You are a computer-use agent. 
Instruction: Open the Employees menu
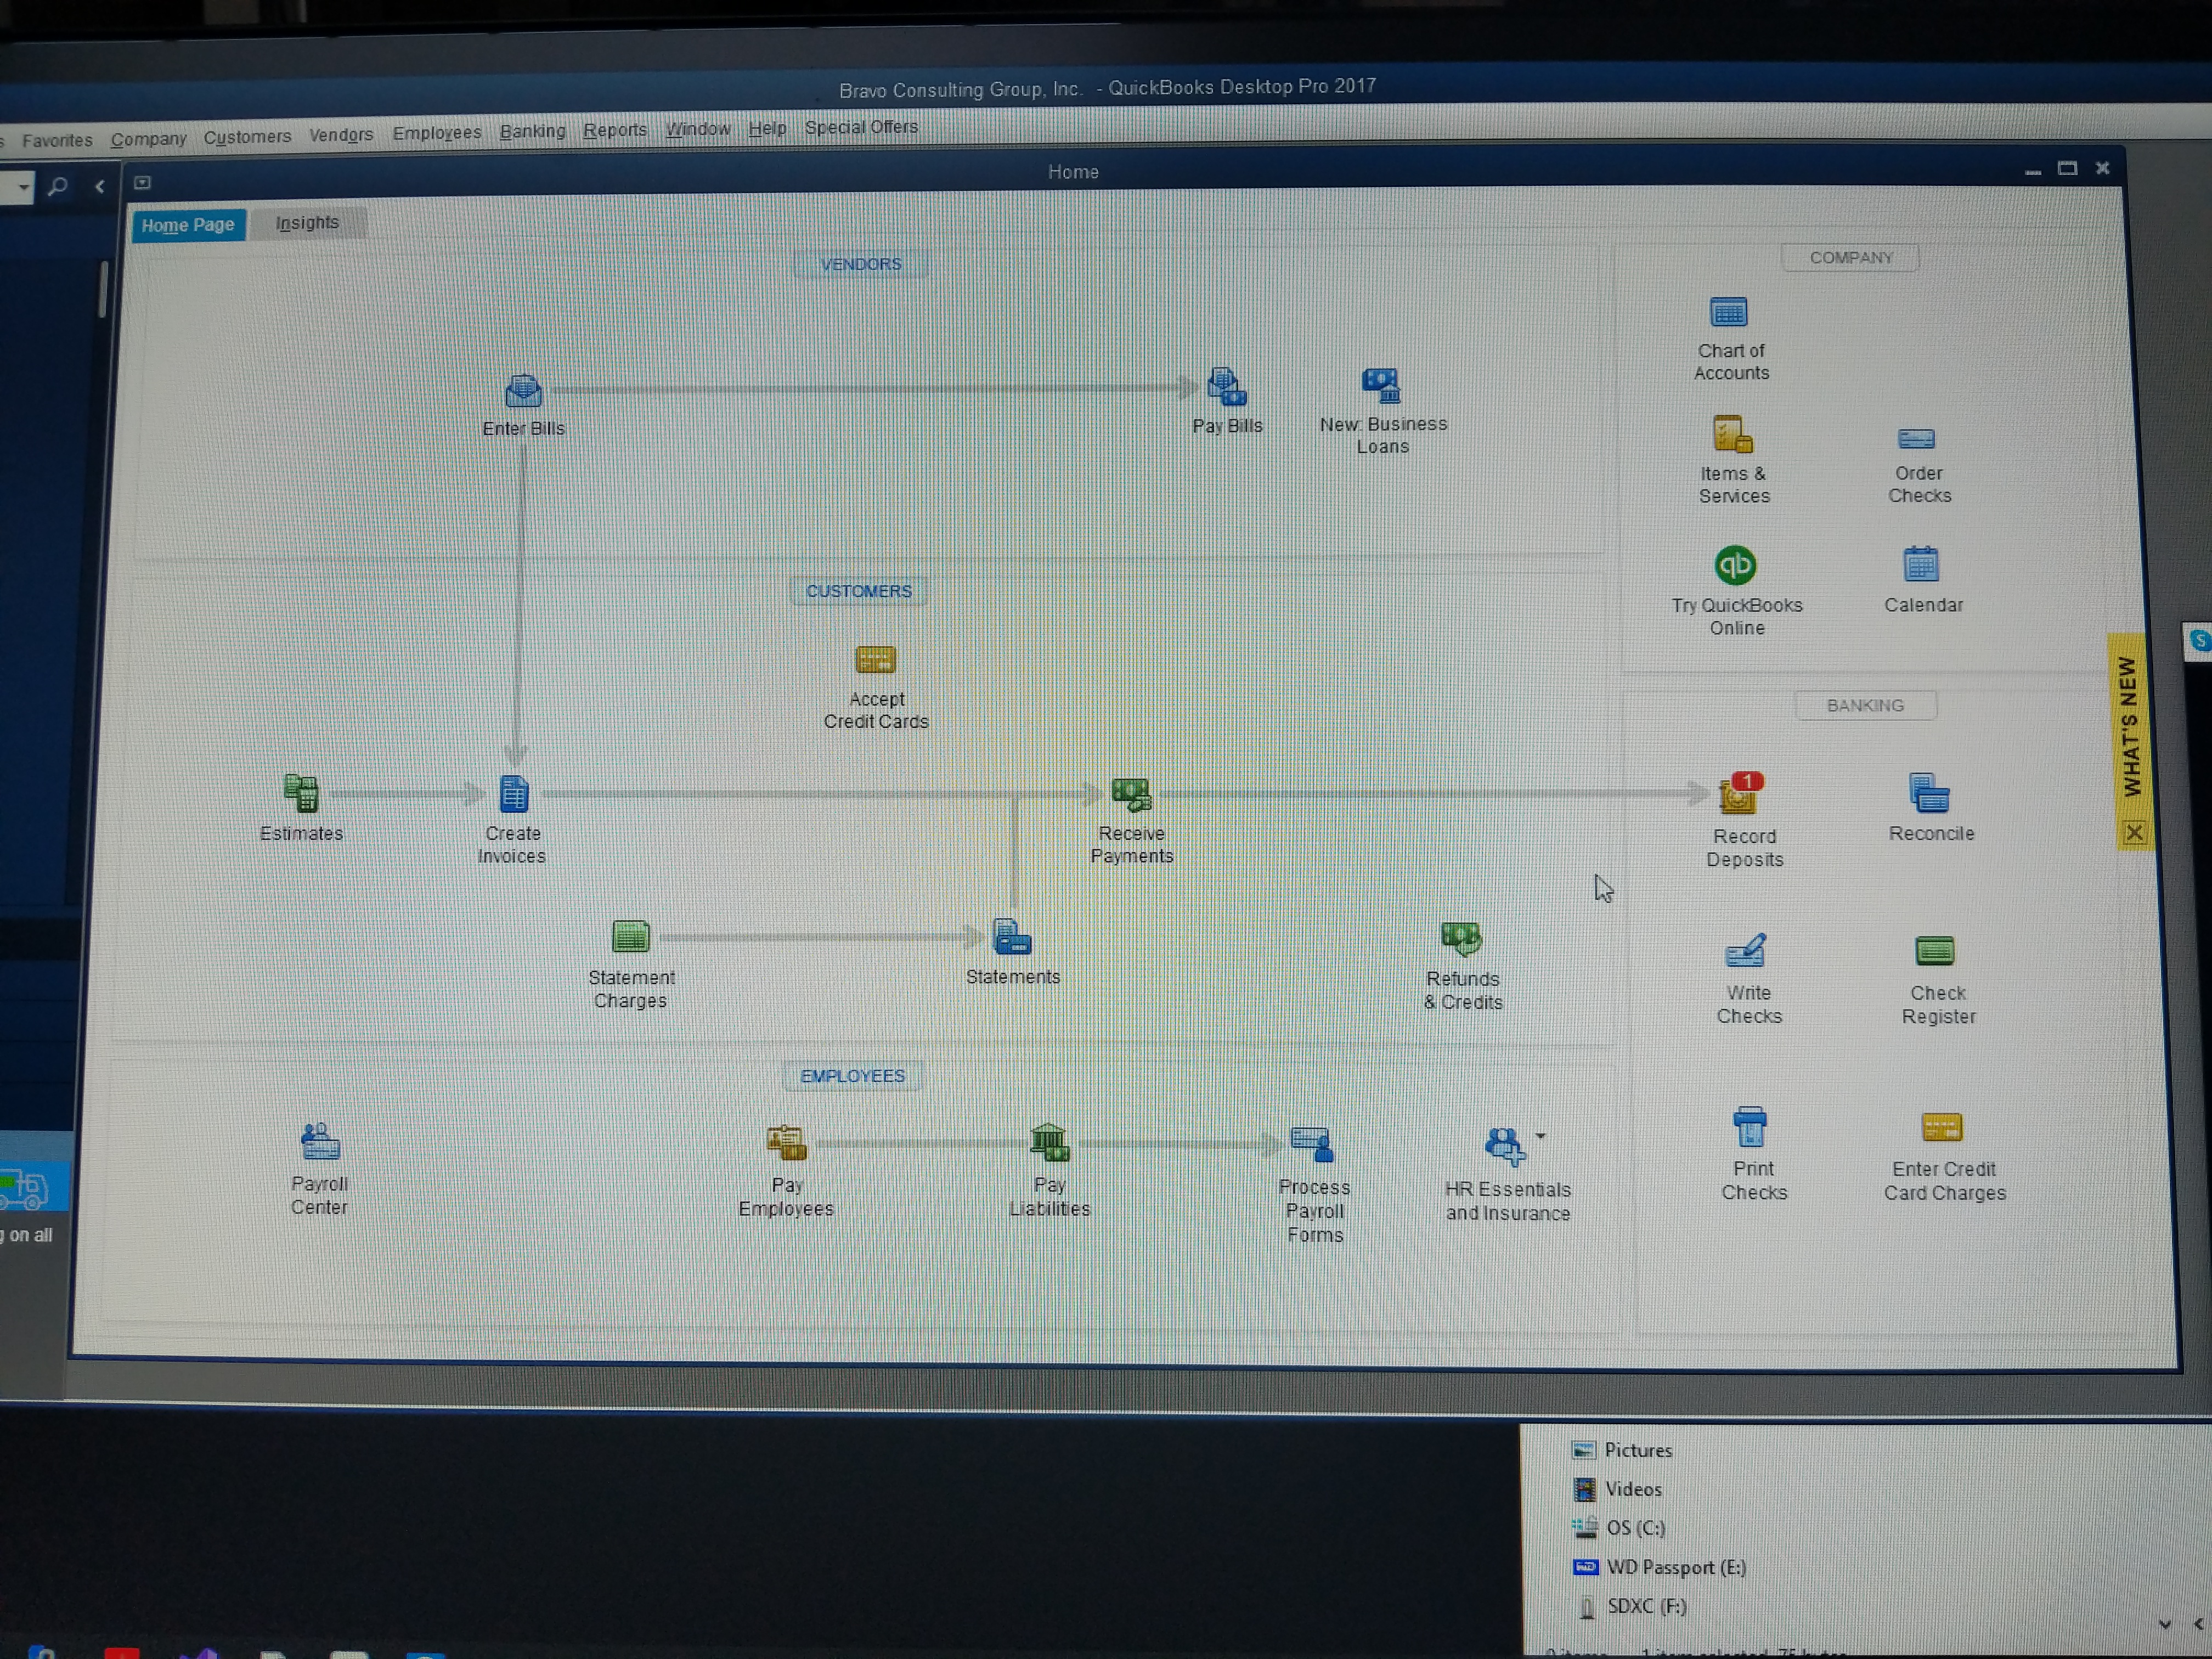tap(436, 132)
